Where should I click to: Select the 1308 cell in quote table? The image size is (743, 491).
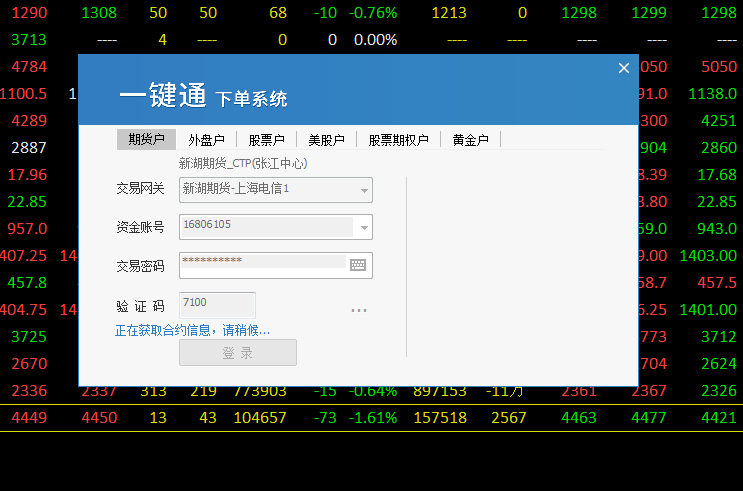pyautogui.click(x=99, y=12)
